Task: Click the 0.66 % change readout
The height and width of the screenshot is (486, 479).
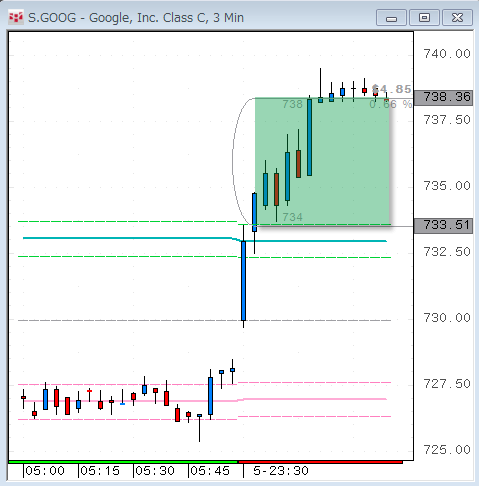Action: pos(390,104)
